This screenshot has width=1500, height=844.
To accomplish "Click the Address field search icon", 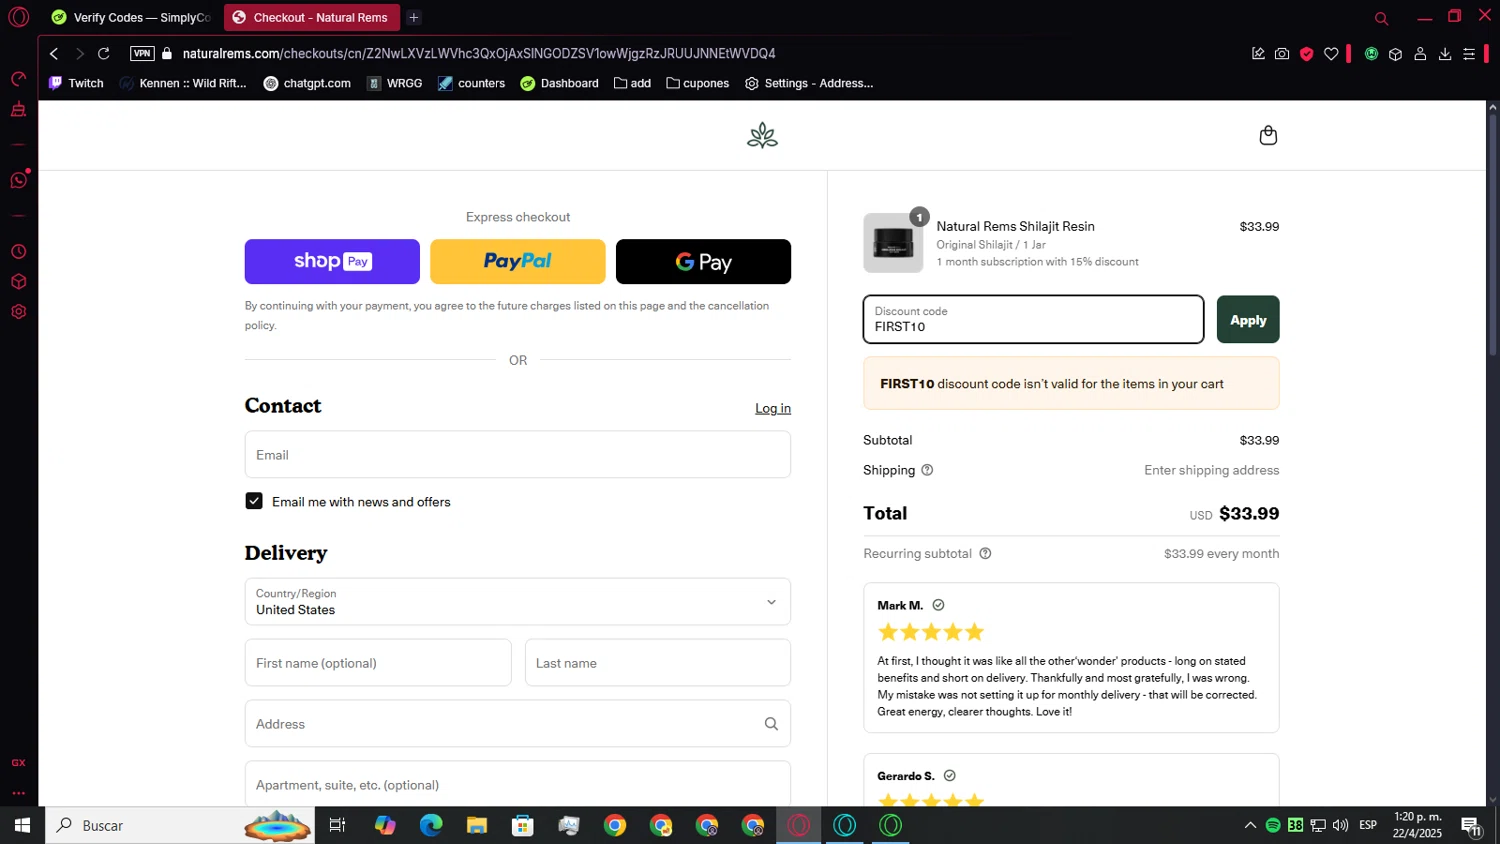I will coord(771,724).
